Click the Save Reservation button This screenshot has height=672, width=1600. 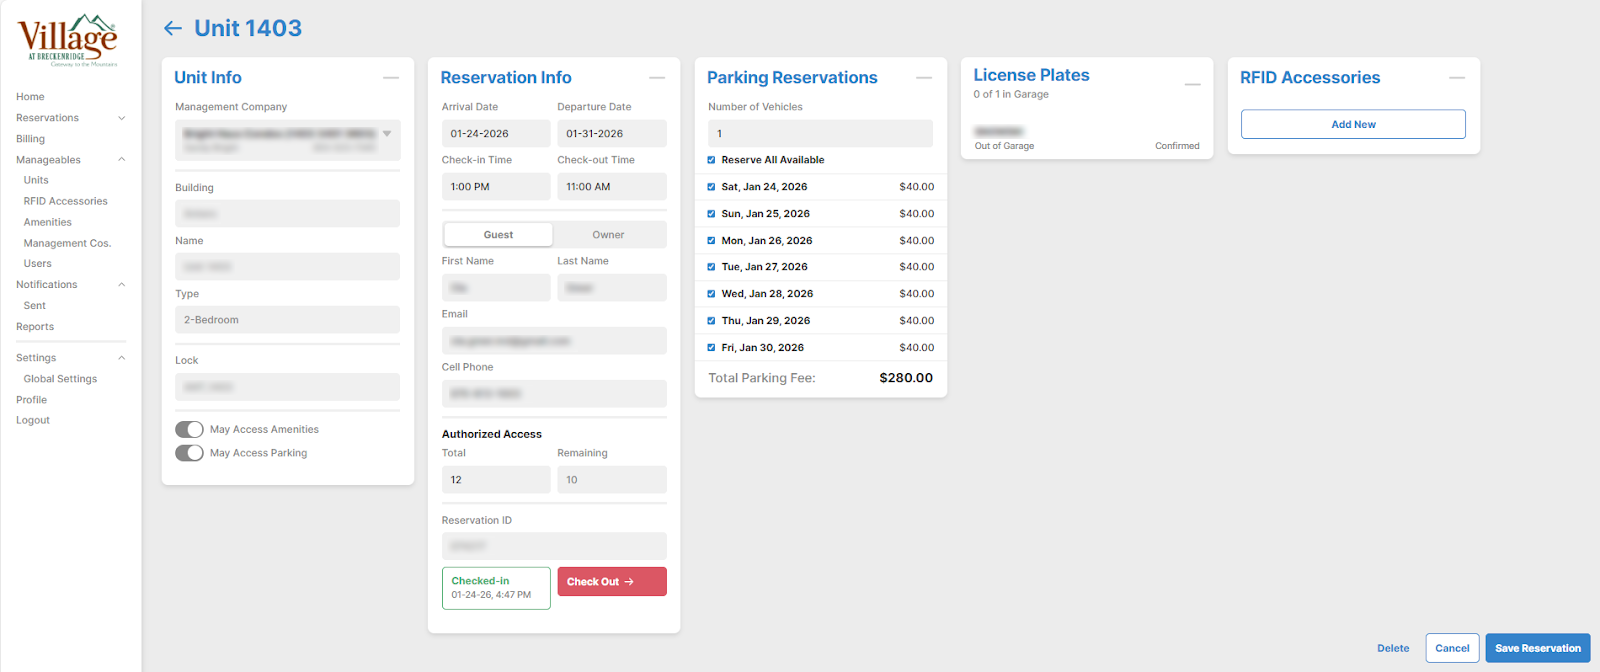(x=1537, y=648)
